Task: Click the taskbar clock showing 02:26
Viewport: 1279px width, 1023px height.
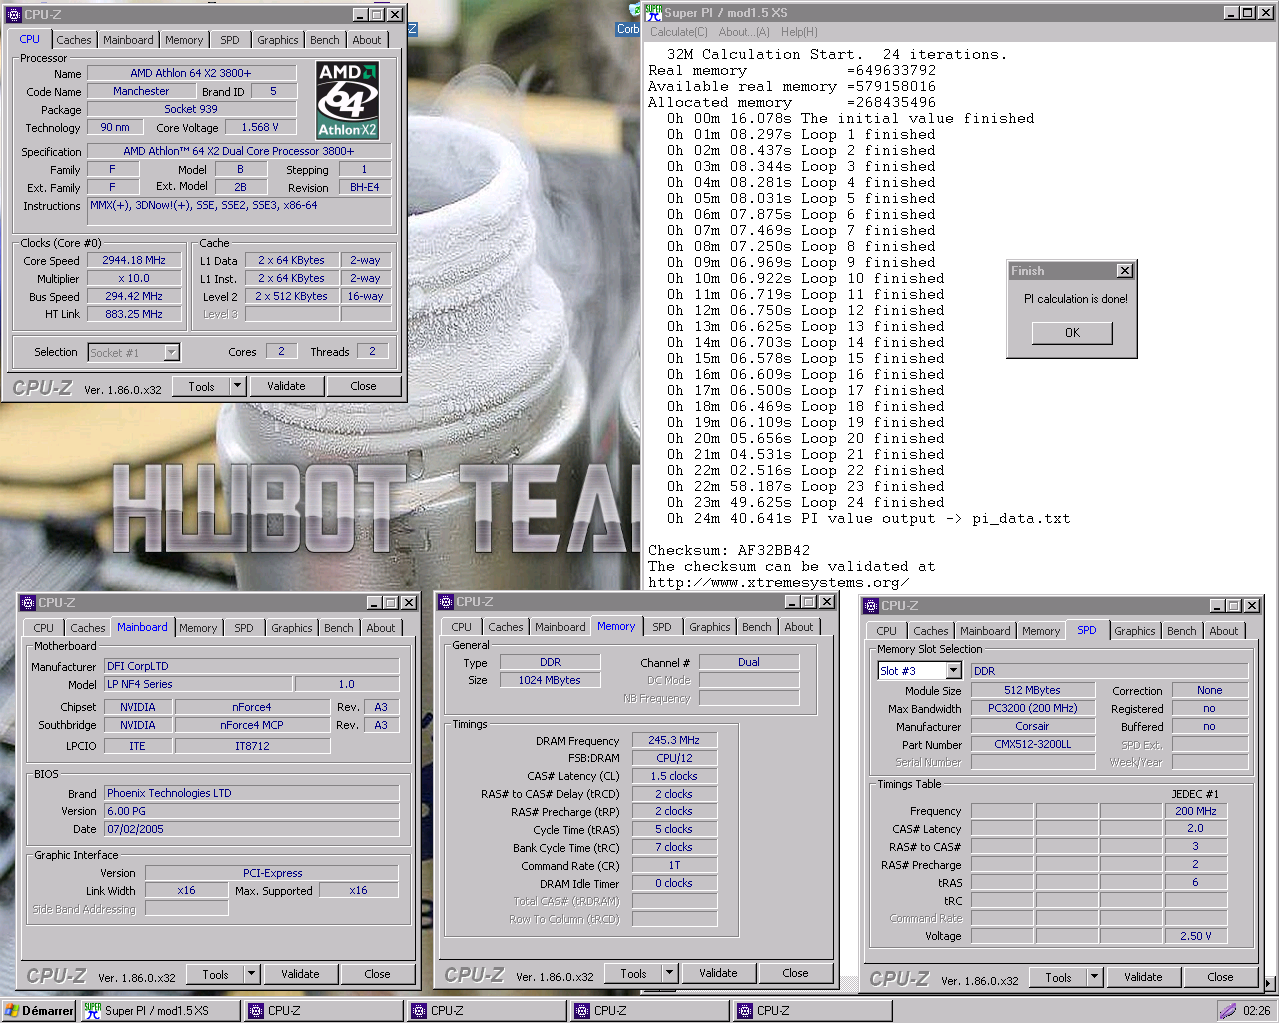Action: click(1257, 1011)
